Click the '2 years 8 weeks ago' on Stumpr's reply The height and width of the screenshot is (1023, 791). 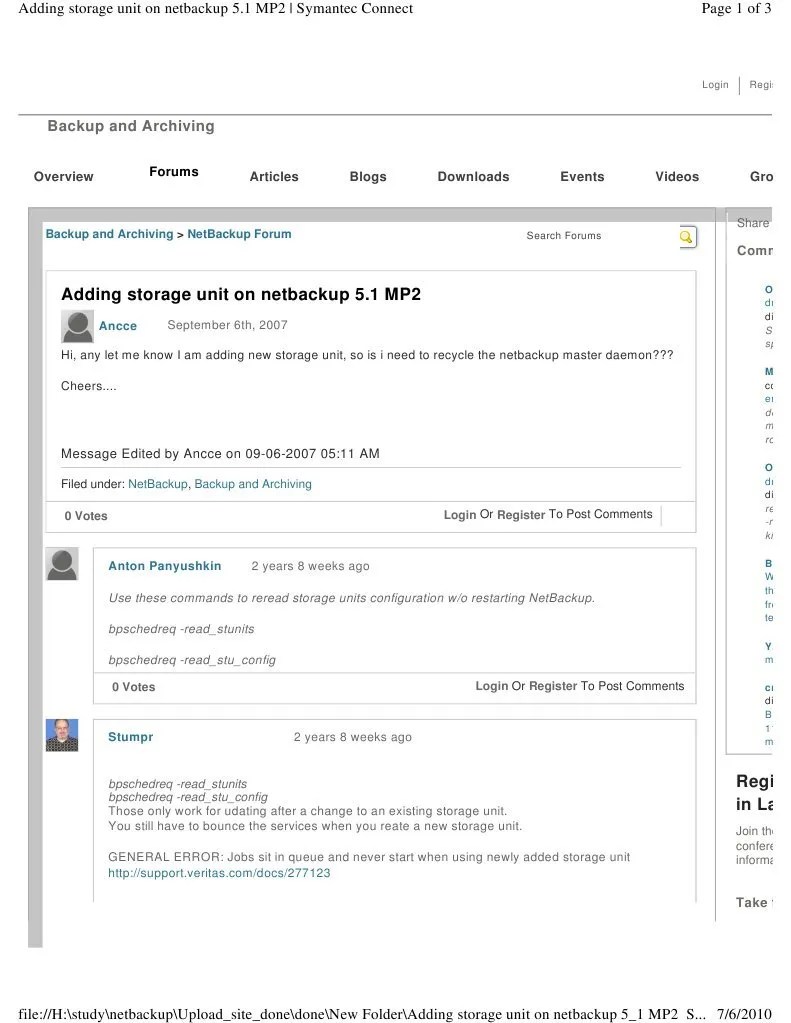352,737
